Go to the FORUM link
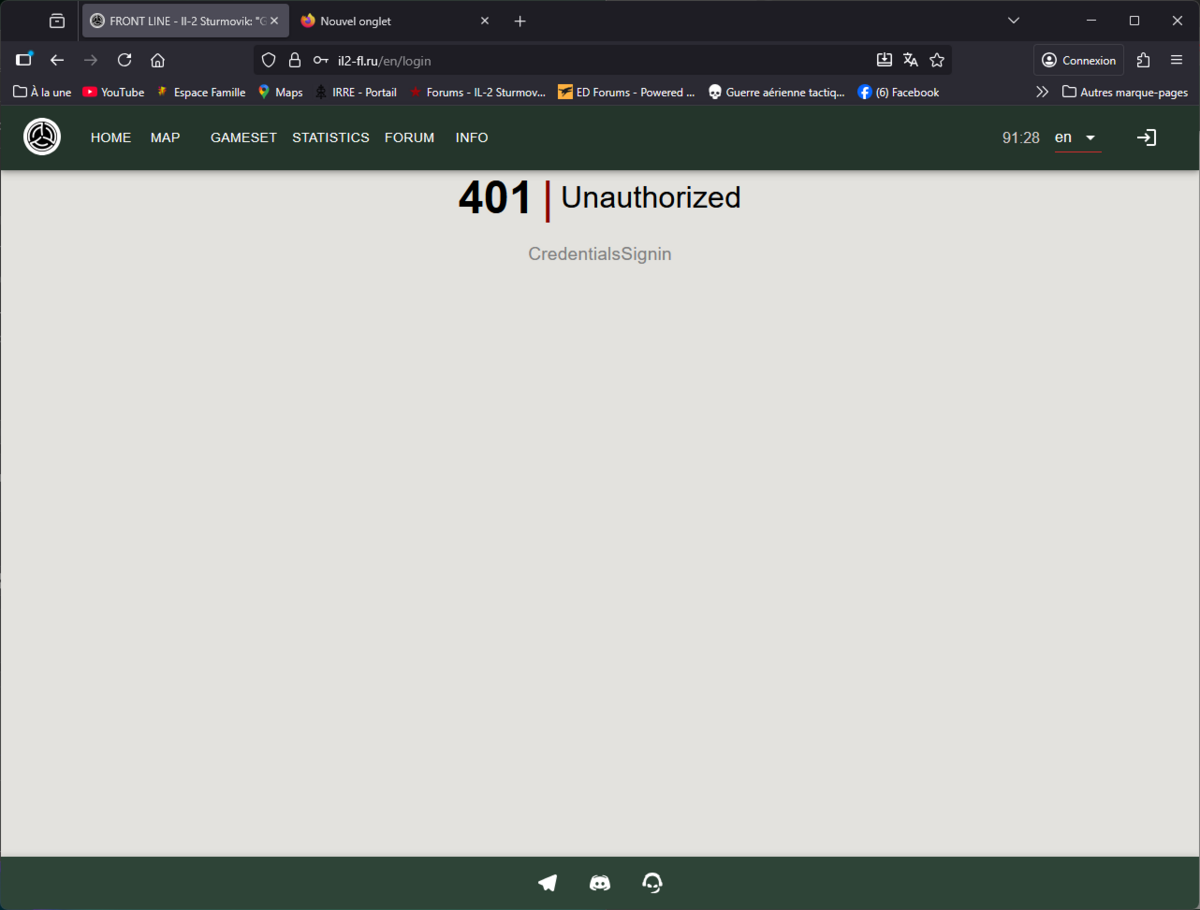Viewport: 1200px width, 910px height. [x=409, y=138]
